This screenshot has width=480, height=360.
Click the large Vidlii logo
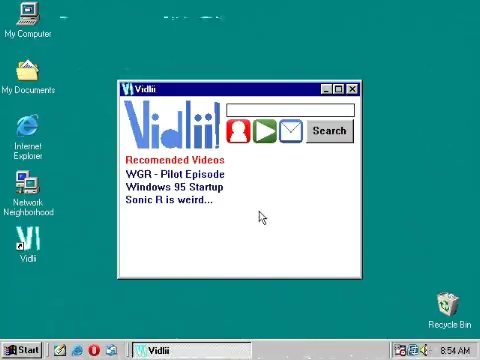click(x=172, y=124)
